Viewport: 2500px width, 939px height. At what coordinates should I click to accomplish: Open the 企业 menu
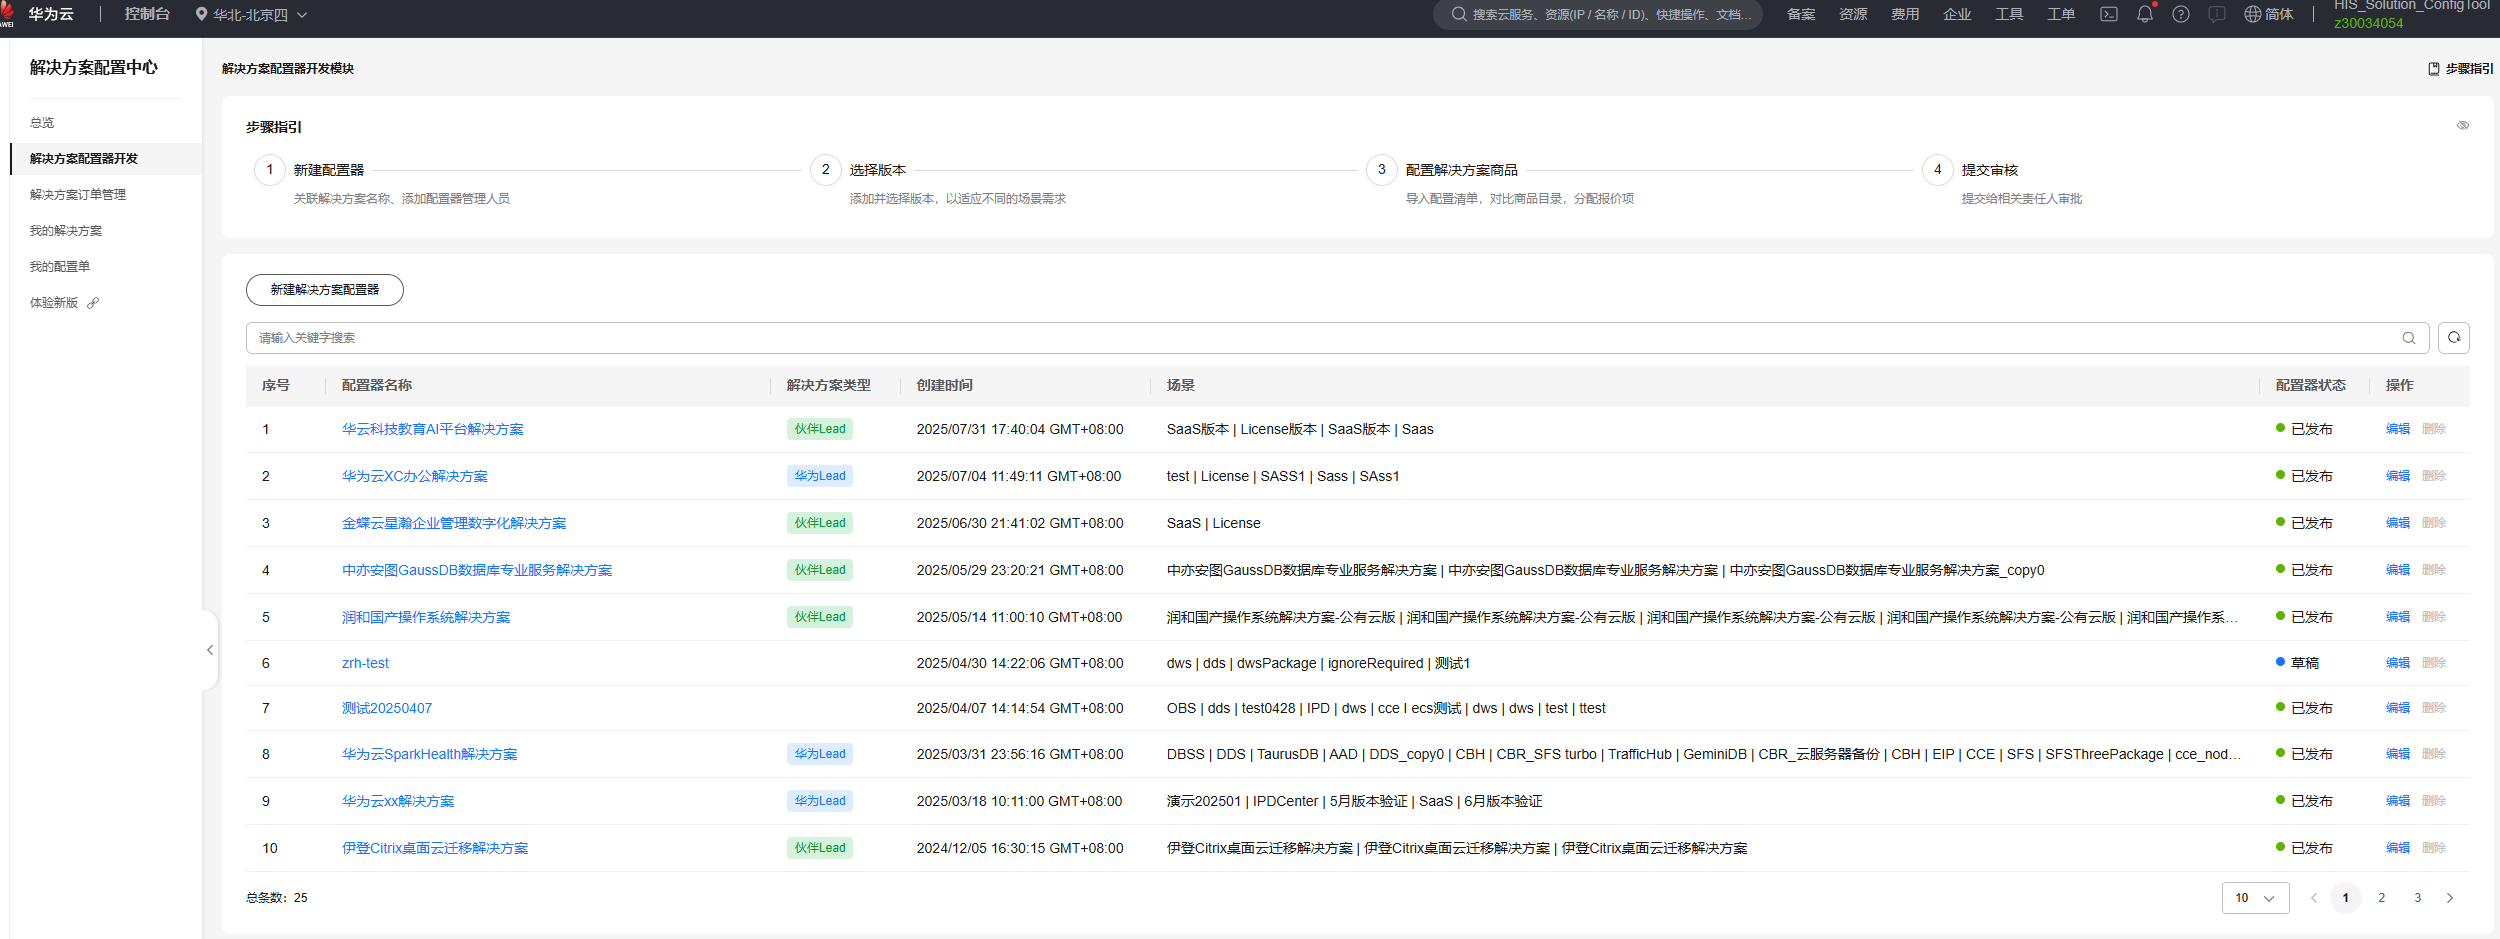point(1957,14)
